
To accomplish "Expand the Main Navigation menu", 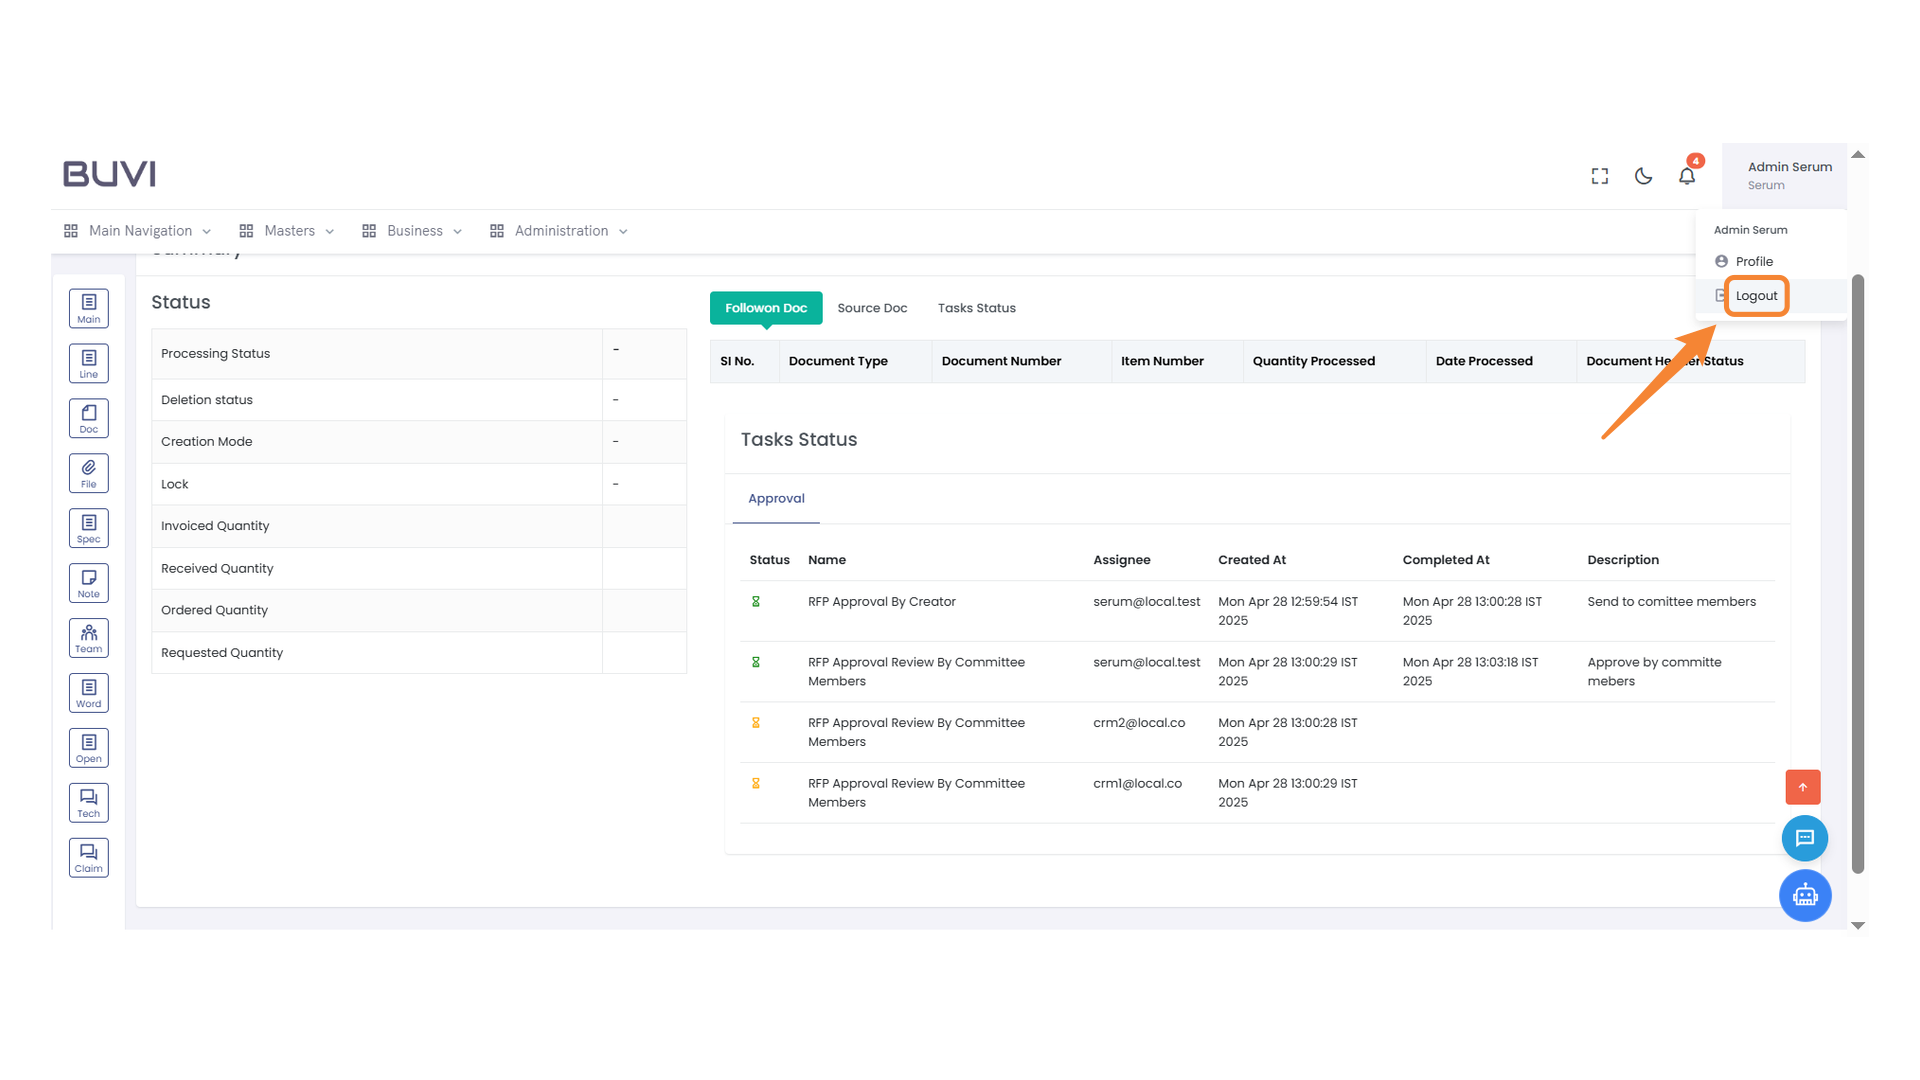I will (x=139, y=231).
